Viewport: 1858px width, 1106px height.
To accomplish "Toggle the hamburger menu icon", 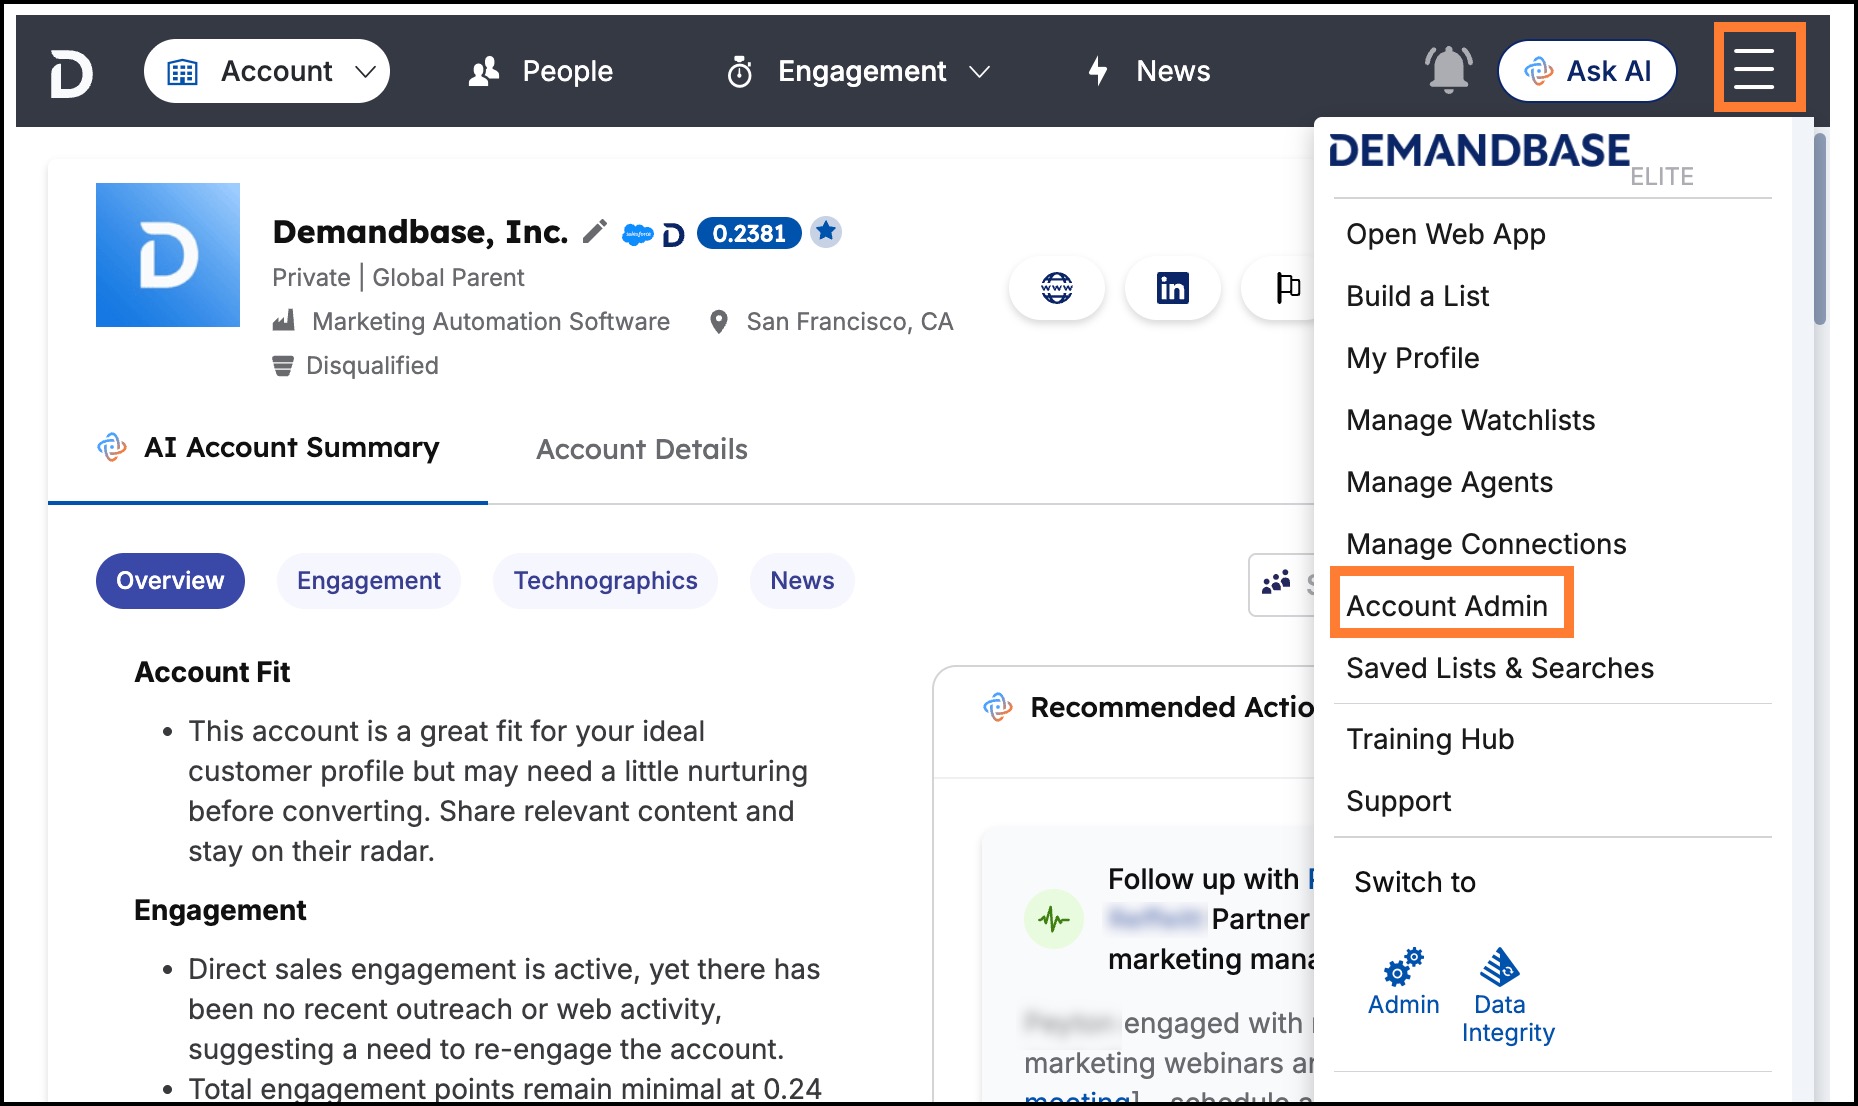I will coord(1754,69).
